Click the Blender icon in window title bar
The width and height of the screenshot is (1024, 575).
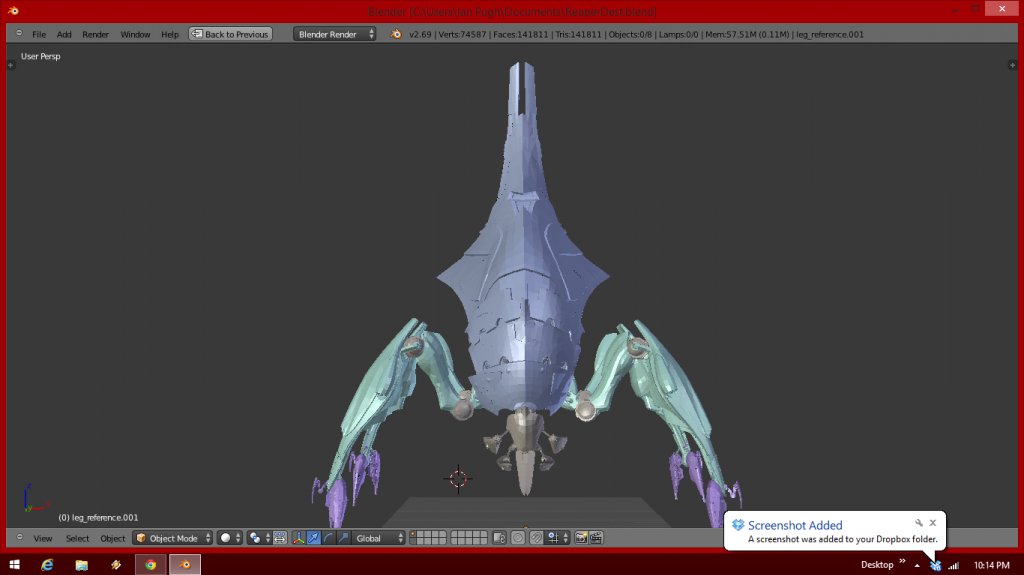pyautogui.click(x=13, y=10)
